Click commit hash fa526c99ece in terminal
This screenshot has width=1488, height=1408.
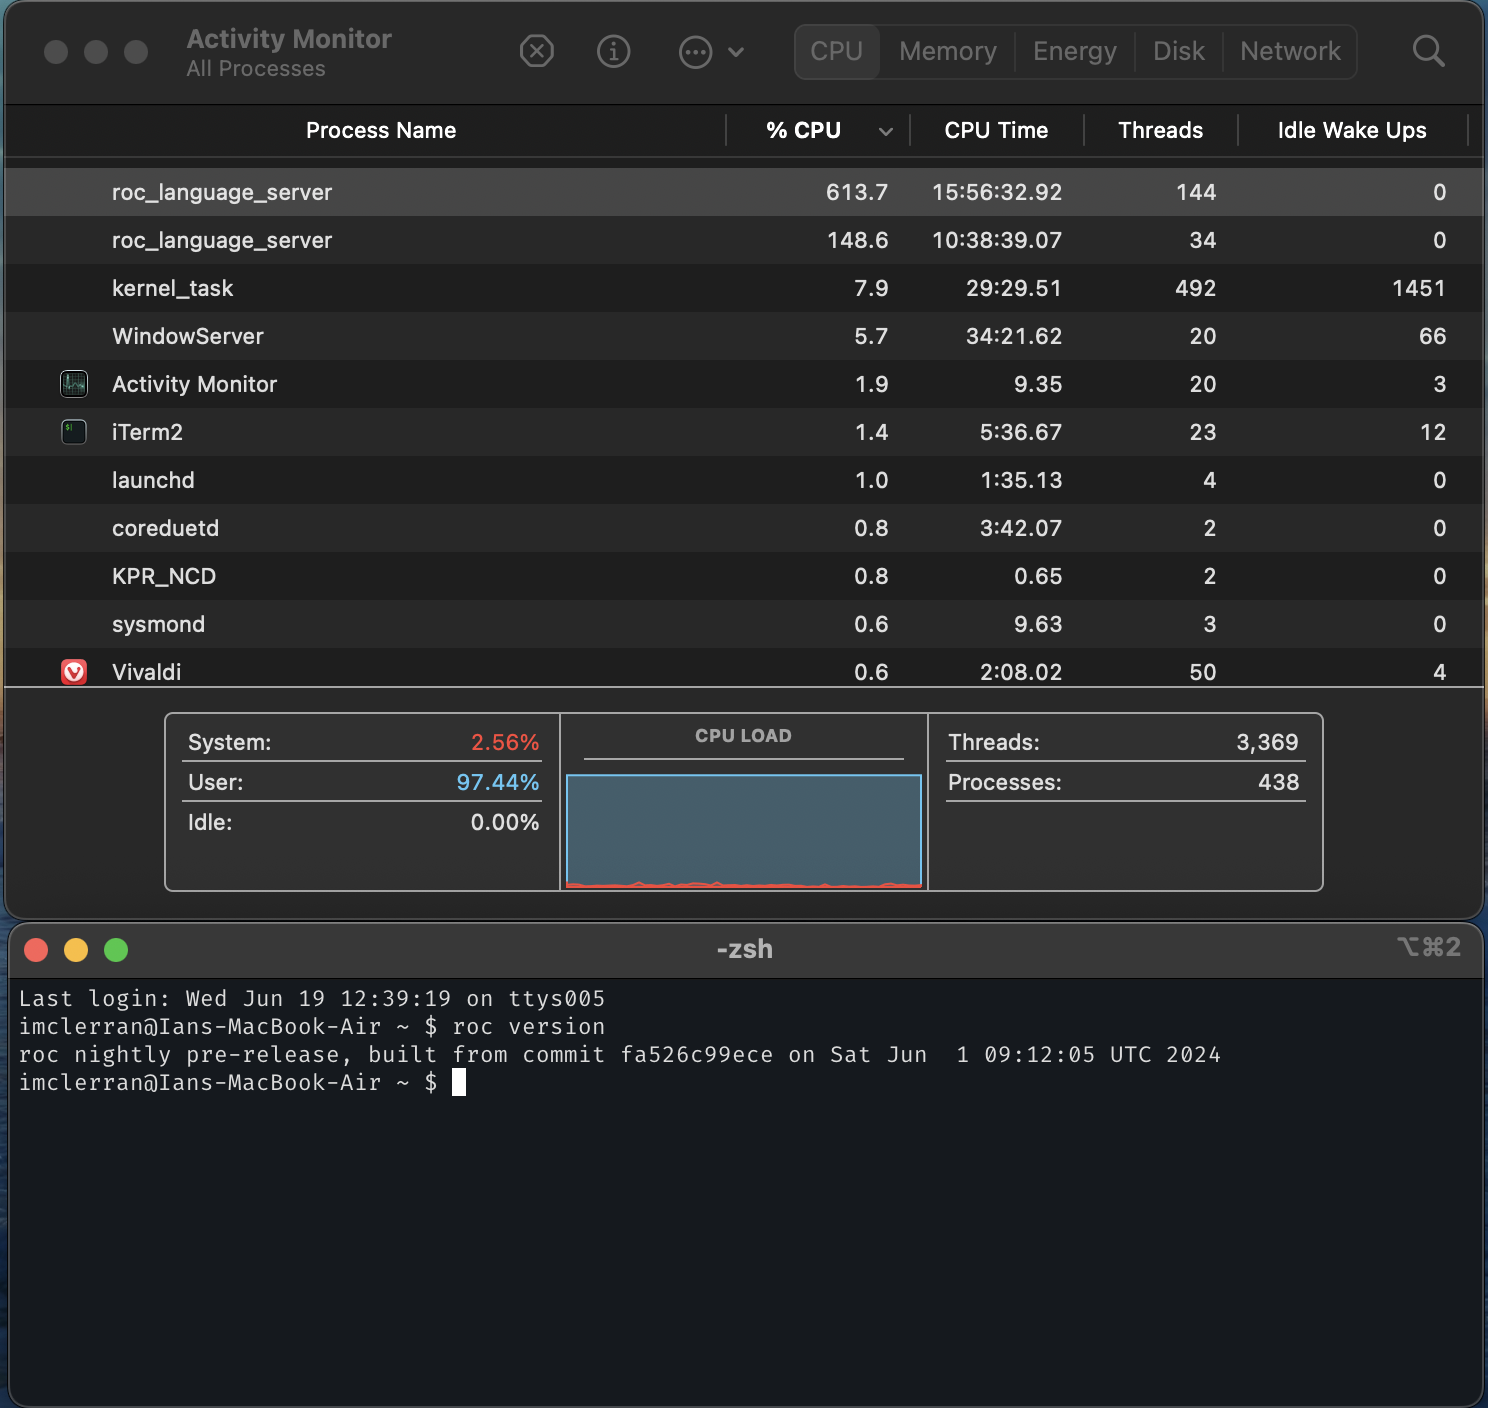696,1054
